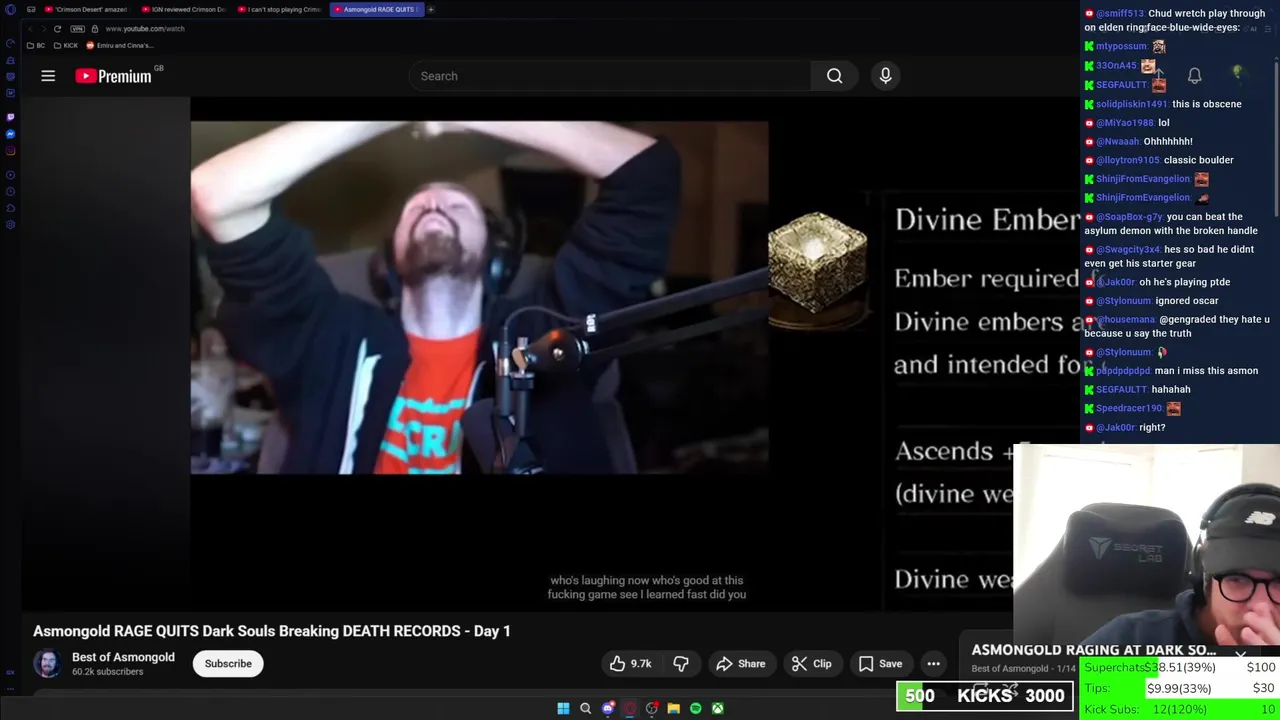The height and width of the screenshot is (720, 1280).
Task: Switch to IGN reviewed Crimson tab
Action: point(182,9)
